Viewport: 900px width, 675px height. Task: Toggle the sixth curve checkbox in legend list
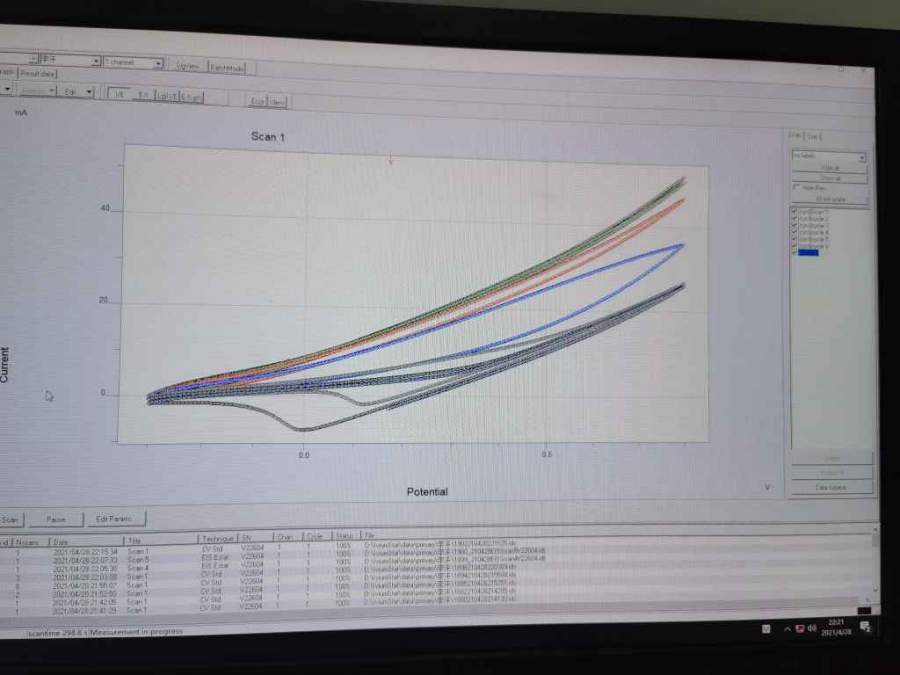click(x=795, y=246)
